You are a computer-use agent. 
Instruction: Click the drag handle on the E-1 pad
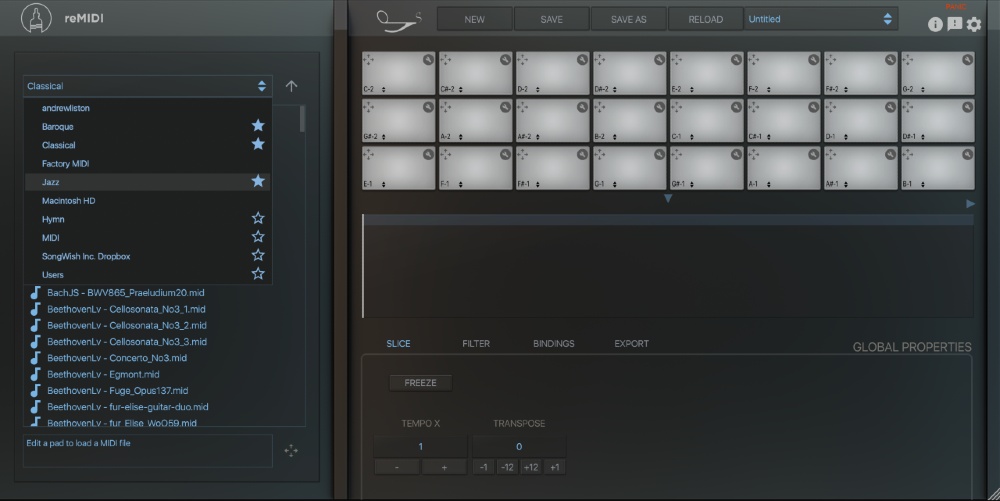(x=369, y=155)
